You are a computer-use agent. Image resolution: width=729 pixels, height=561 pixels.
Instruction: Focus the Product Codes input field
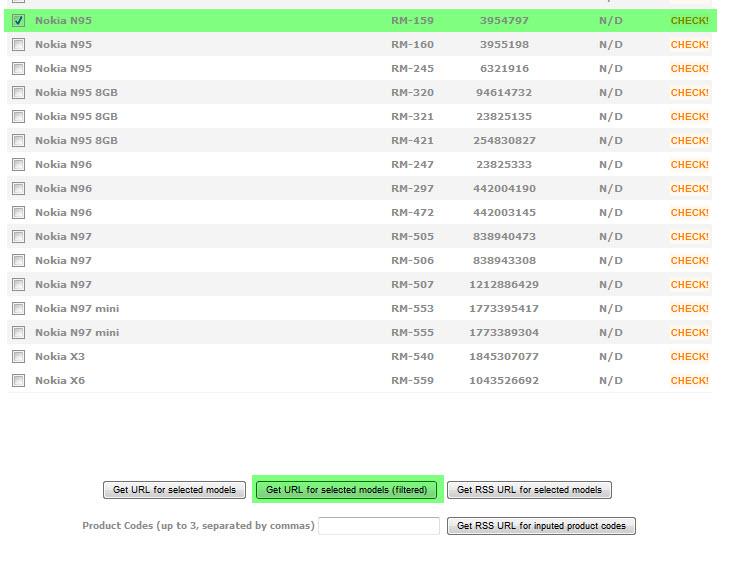379,526
